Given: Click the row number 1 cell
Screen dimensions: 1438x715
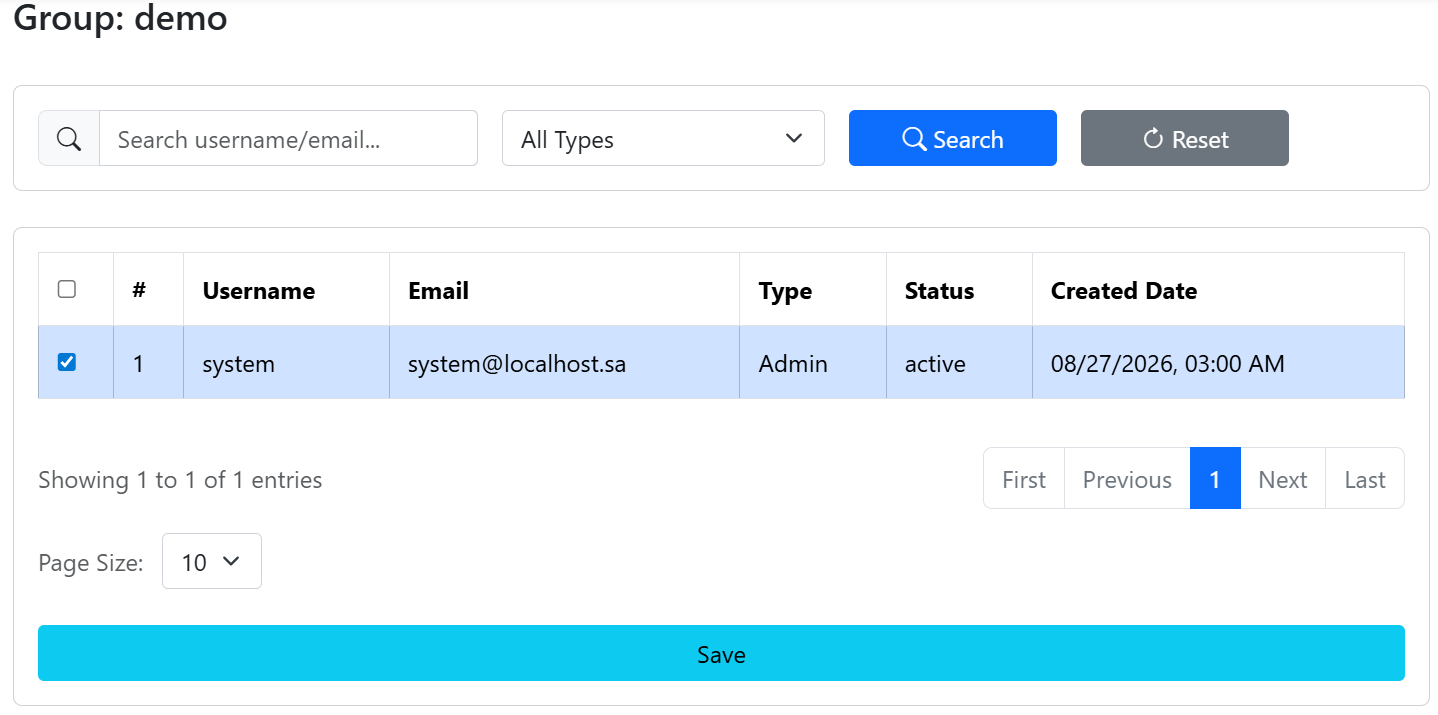Looking at the screenshot, I should (x=149, y=363).
